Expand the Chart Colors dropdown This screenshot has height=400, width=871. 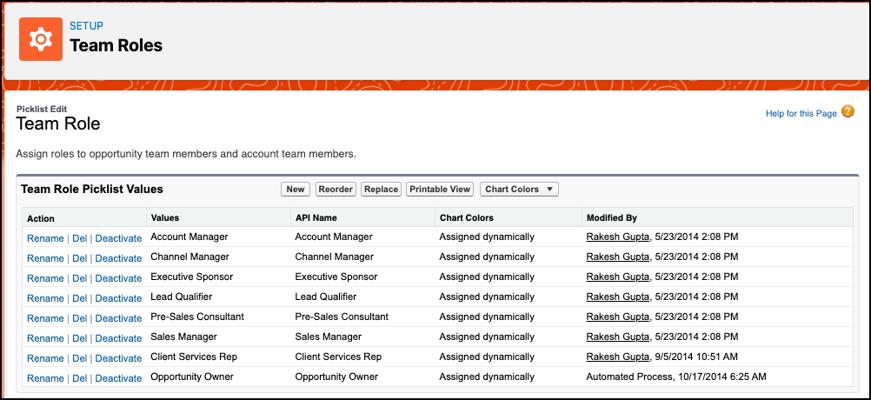519,189
